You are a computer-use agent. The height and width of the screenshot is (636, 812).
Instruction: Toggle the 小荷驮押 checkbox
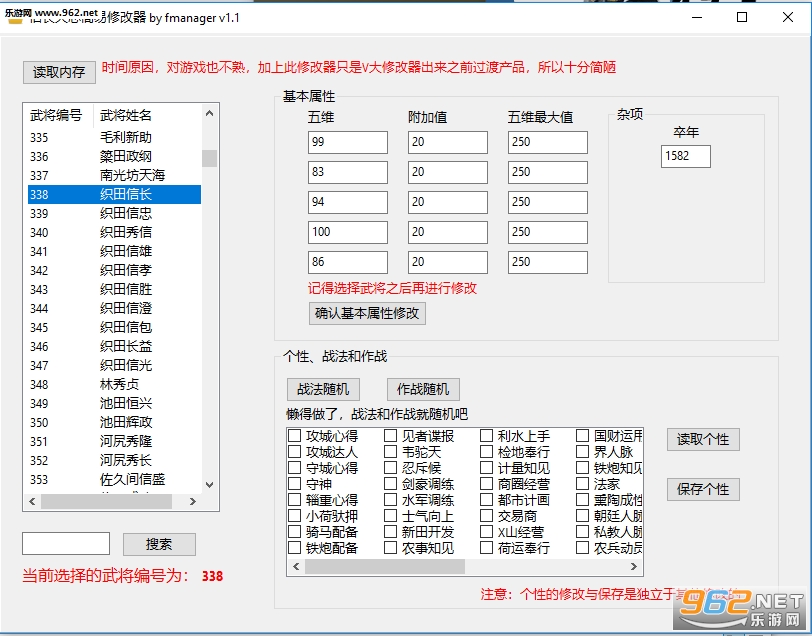tap(295, 516)
